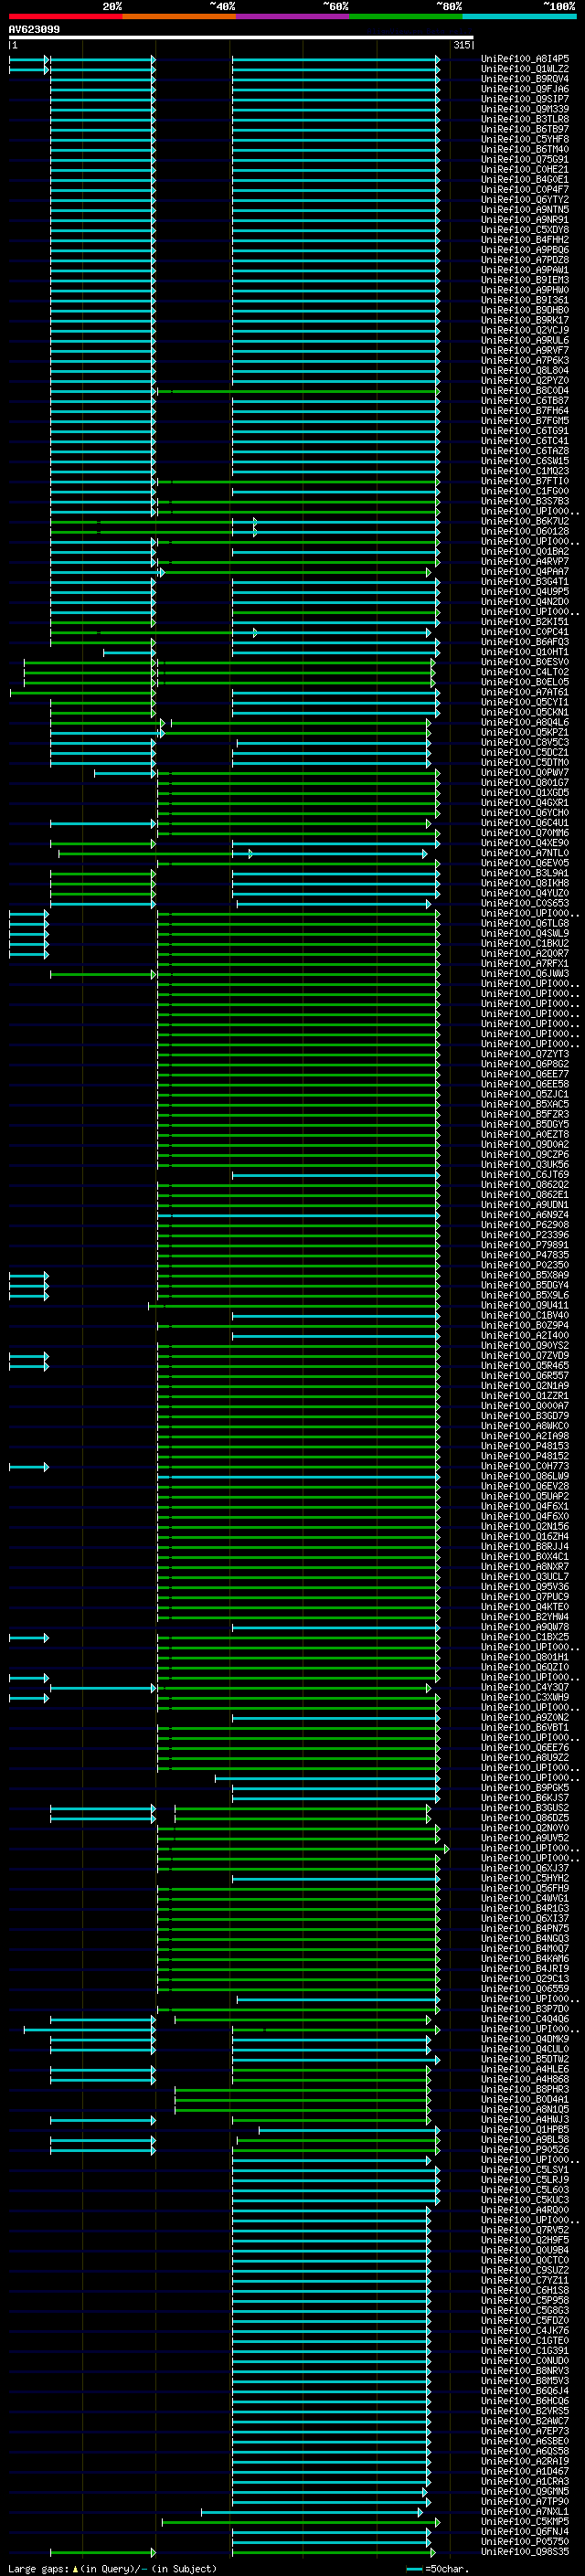
Task: Select hit label UniRef100_Q3UK56
Action: [525, 1164]
